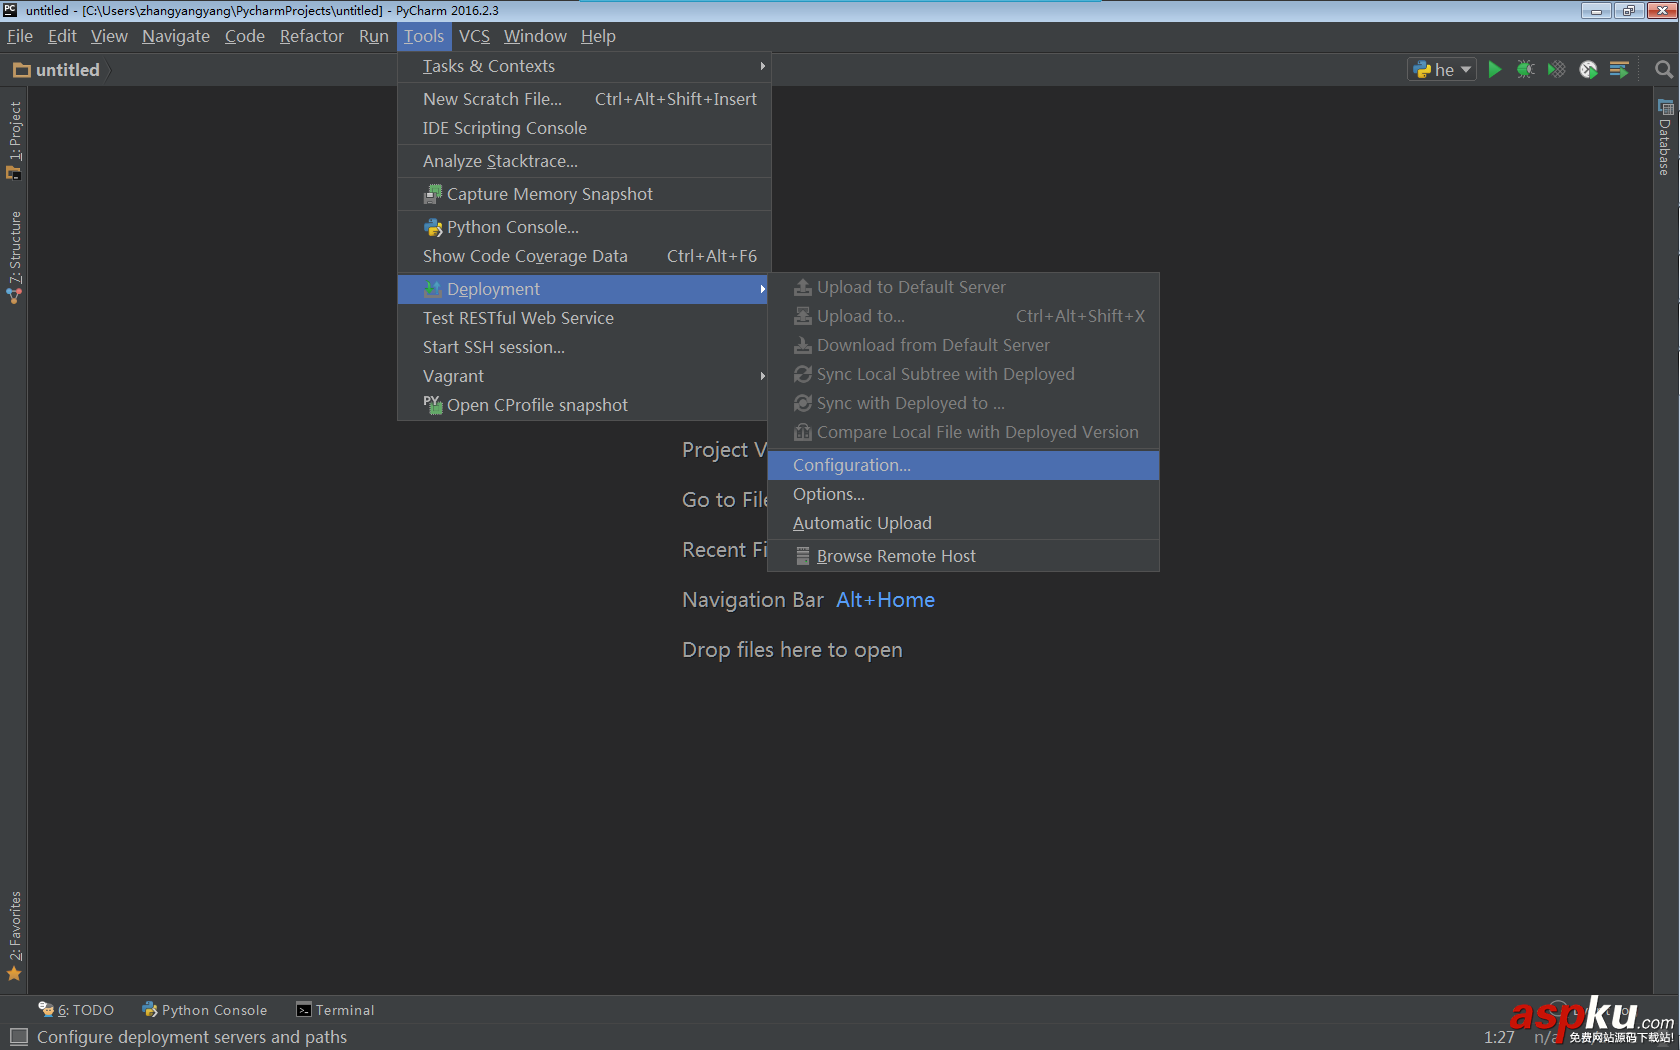Open the Refactor menu

tap(312, 36)
